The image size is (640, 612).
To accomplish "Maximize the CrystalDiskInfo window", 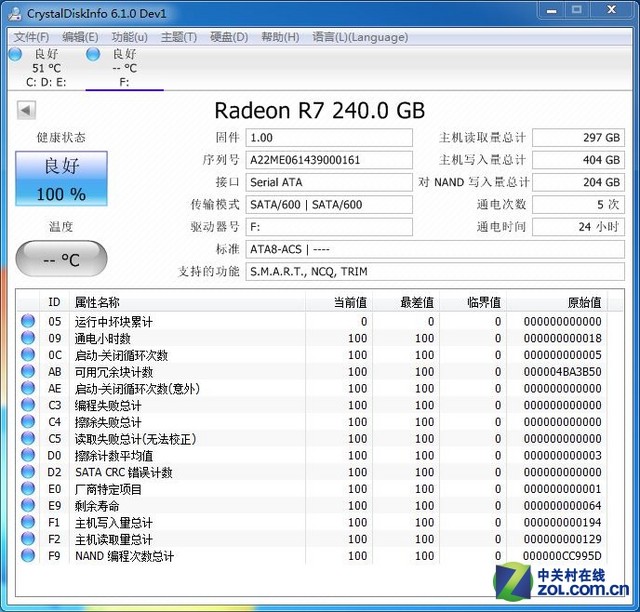I will [577, 10].
